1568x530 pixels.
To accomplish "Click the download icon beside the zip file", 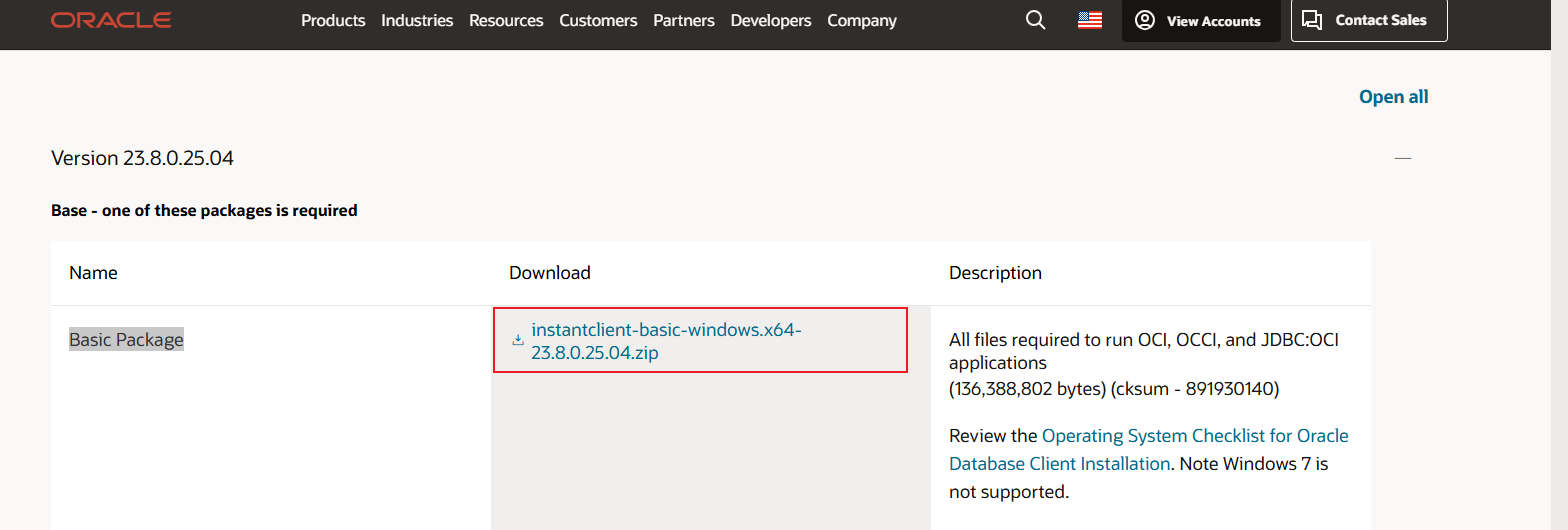I will [518, 340].
